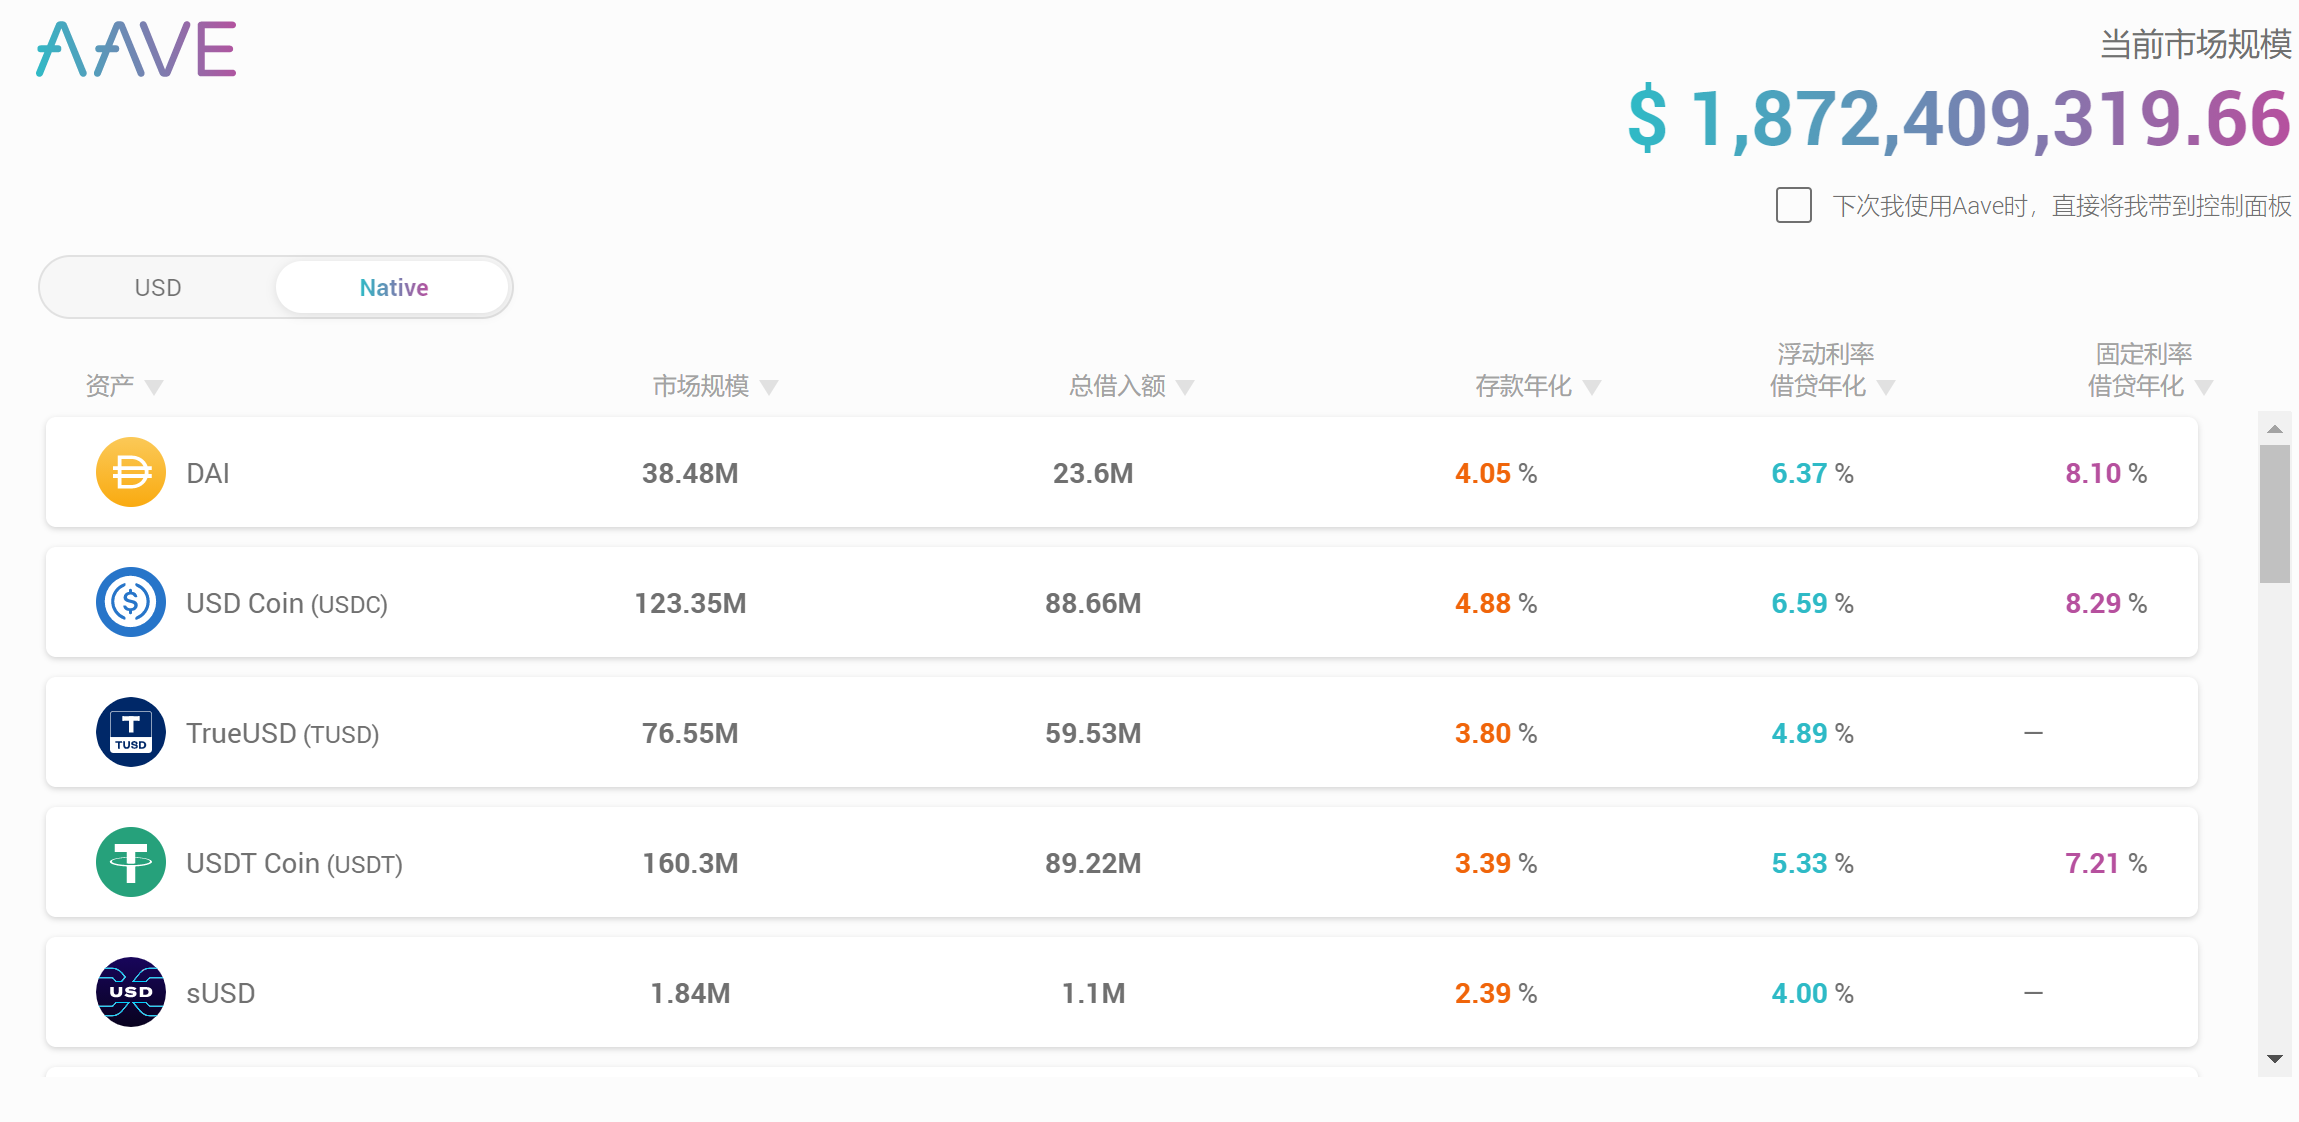Click USDT market size 160.3M
The width and height of the screenshot is (2299, 1122).
[x=690, y=863]
